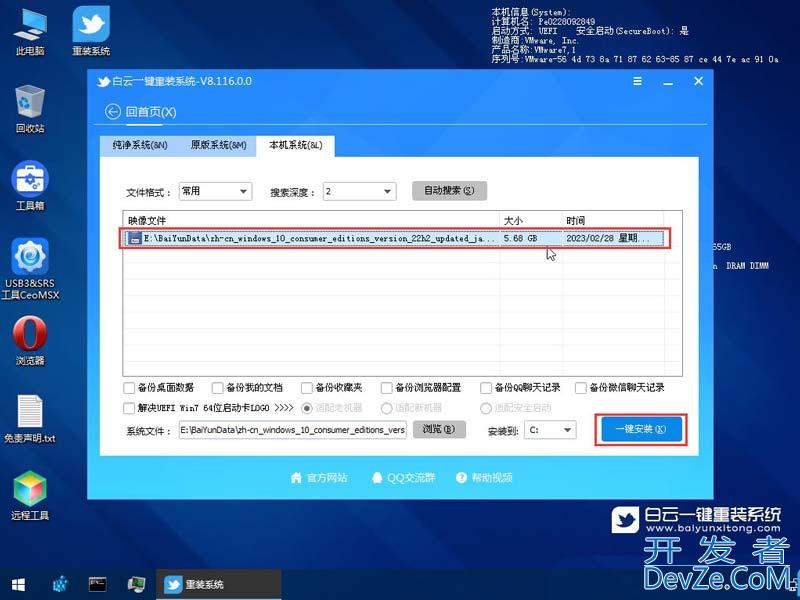Click the back arrow circle icon
The width and height of the screenshot is (800, 600).
point(112,112)
